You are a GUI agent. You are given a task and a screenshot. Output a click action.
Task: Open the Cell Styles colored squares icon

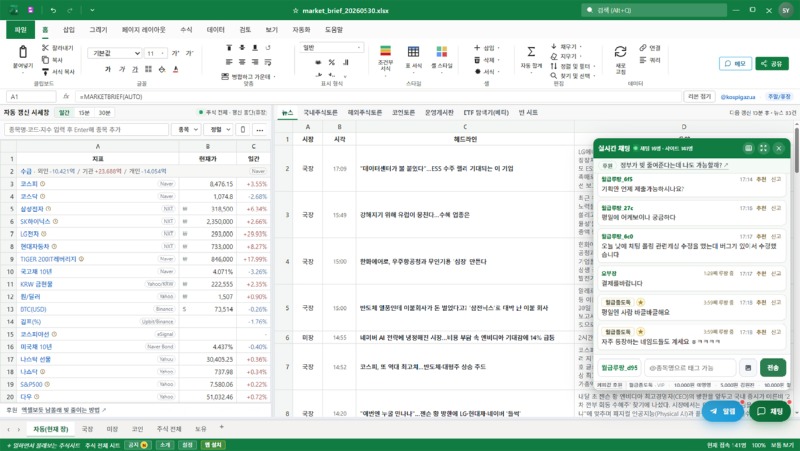point(442,51)
